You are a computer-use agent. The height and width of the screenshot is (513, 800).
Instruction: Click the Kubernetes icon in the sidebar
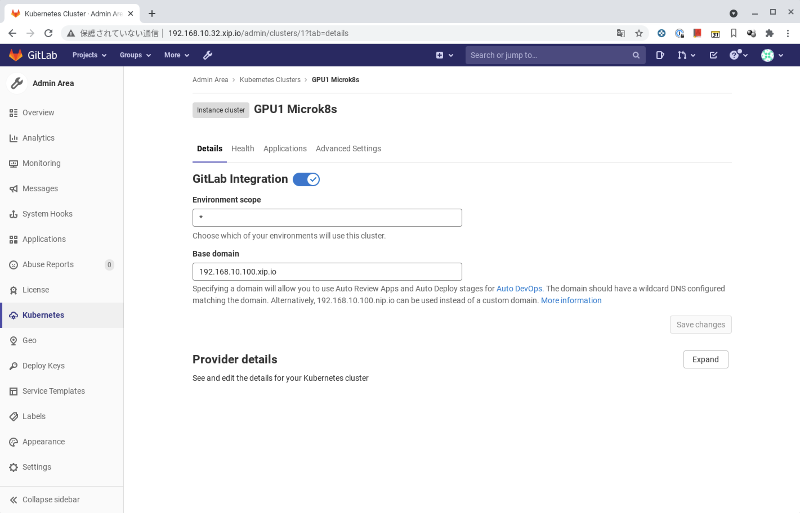pos(14,315)
